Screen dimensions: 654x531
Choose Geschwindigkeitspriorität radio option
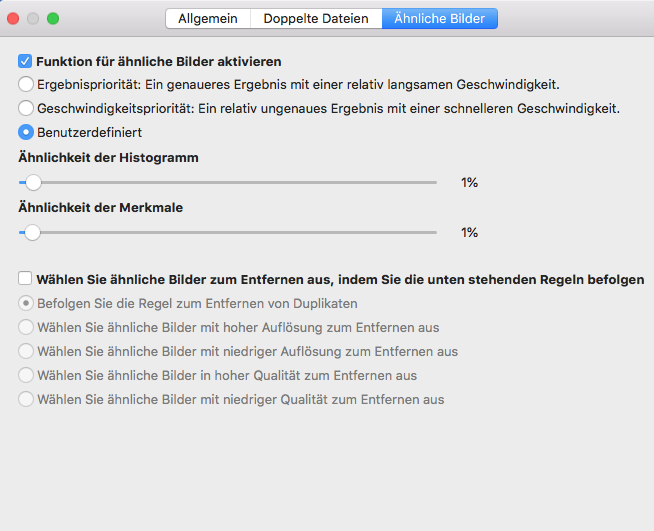tap(26, 108)
